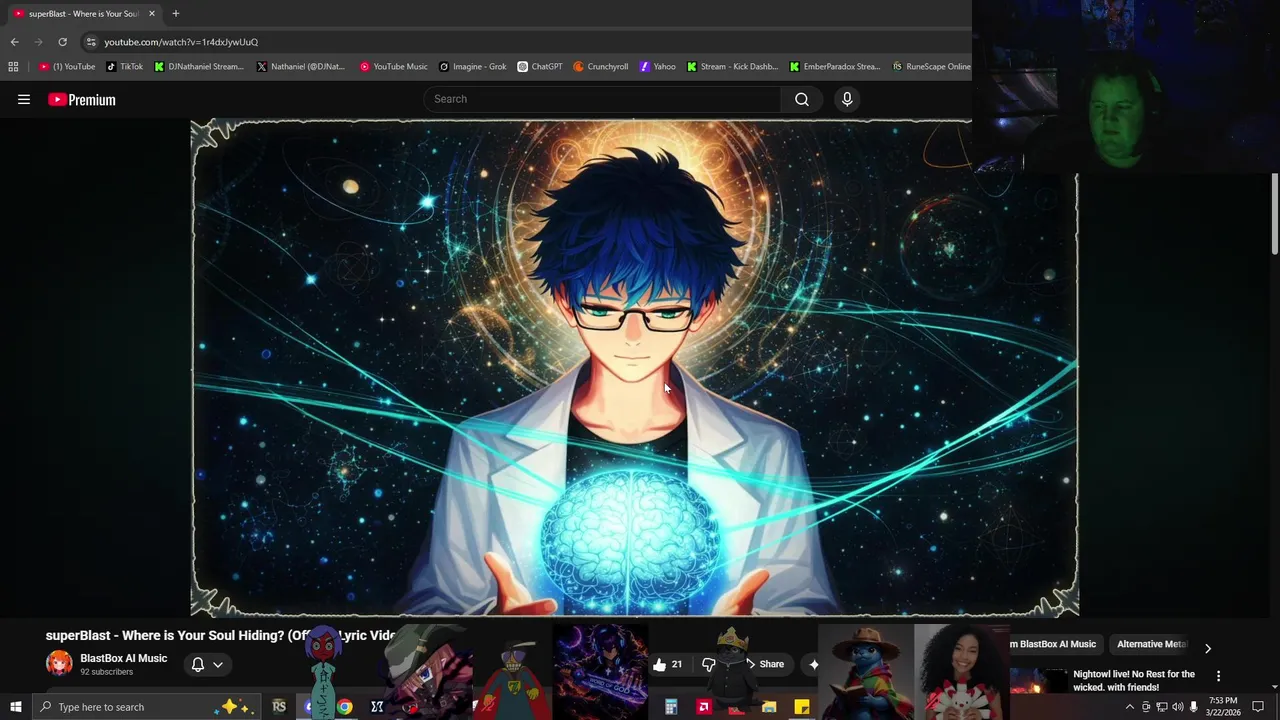Image resolution: width=1280 pixels, height=720 pixels.
Task: Click the browser forward arrow
Action: [38, 42]
